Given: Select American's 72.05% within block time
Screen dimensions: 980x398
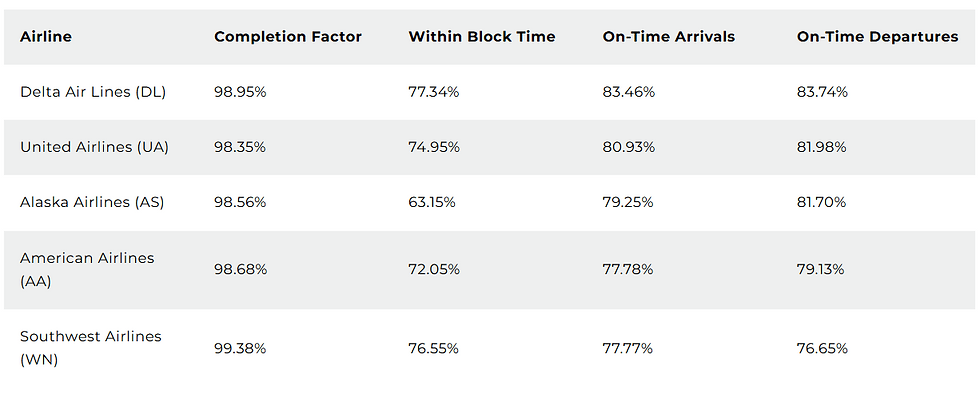Looking at the screenshot, I should tap(434, 269).
